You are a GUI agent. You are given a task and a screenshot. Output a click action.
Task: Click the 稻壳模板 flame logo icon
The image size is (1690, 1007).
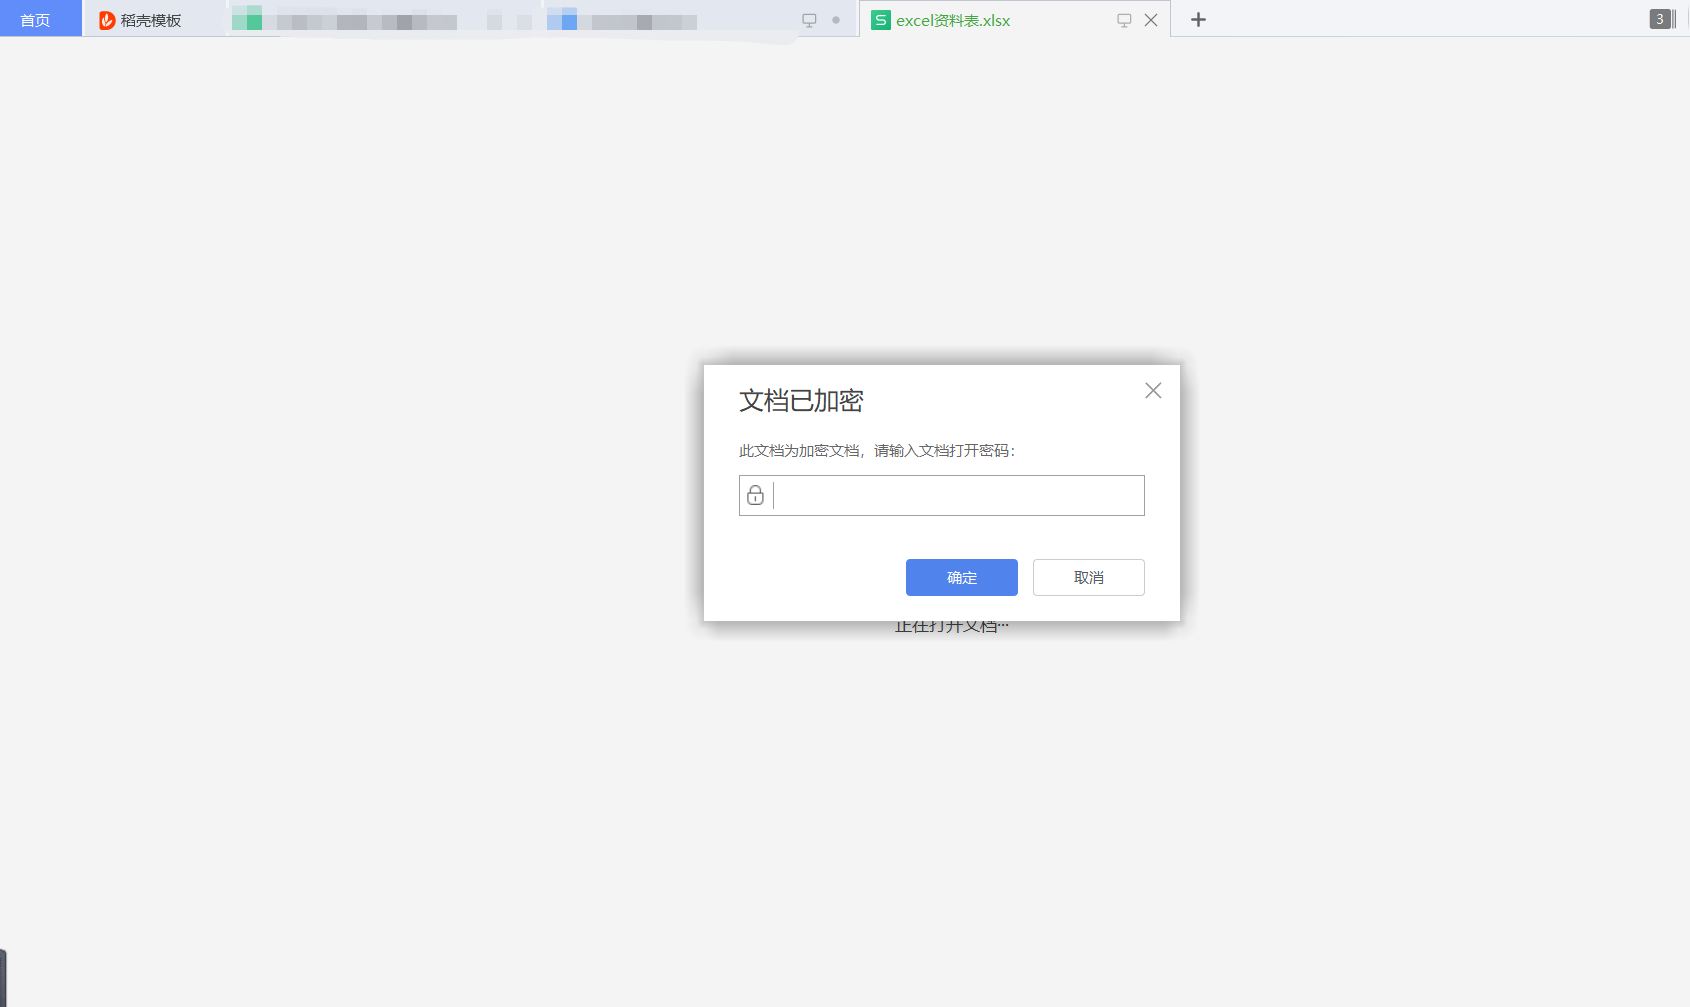coord(107,20)
